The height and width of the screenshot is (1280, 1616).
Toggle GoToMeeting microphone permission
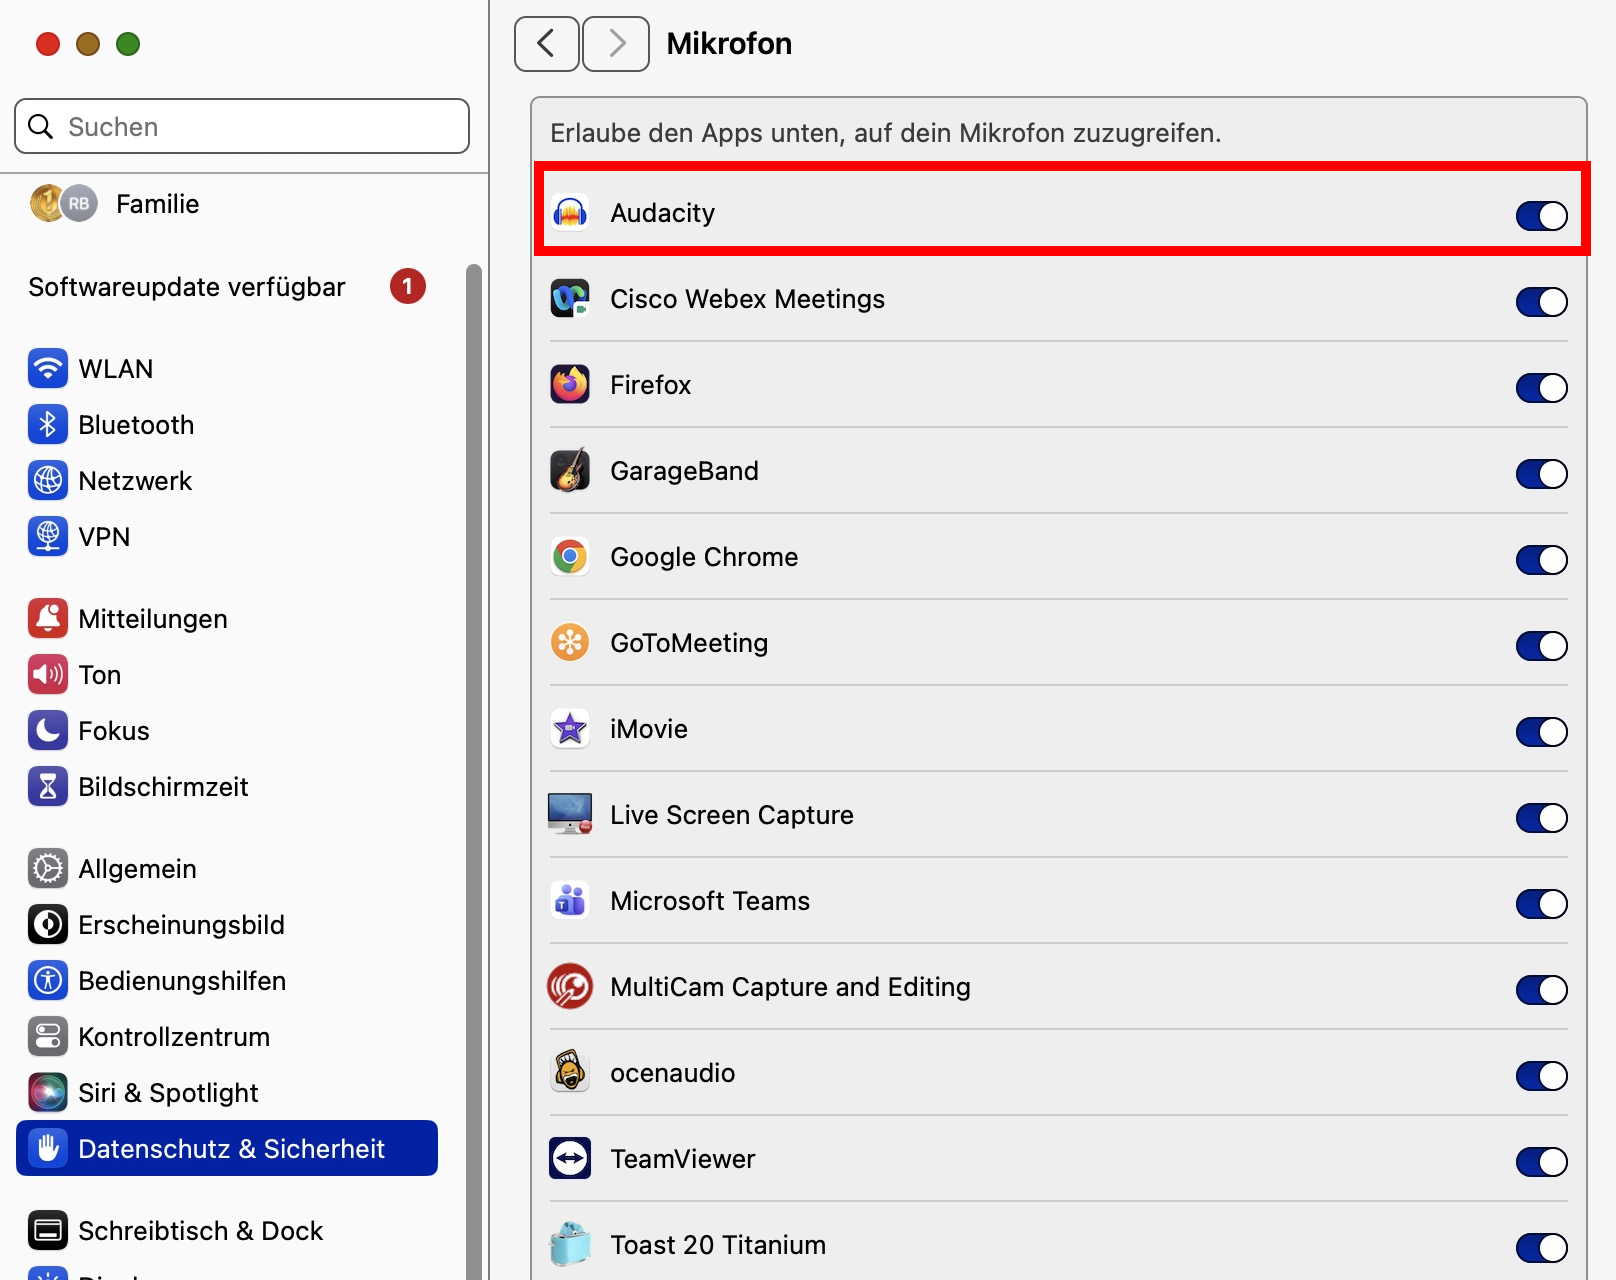point(1541,645)
